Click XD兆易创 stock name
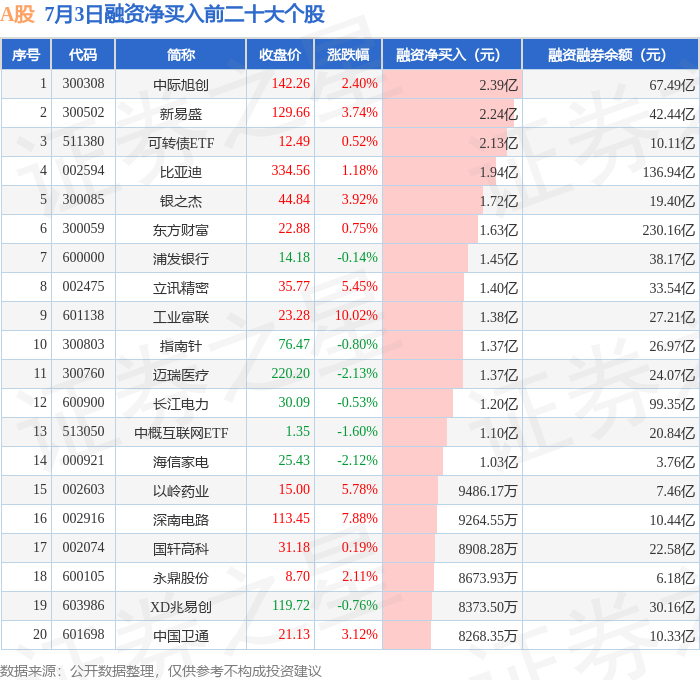The width and height of the screenshot is (700, 680). click(x=181, y=607)
